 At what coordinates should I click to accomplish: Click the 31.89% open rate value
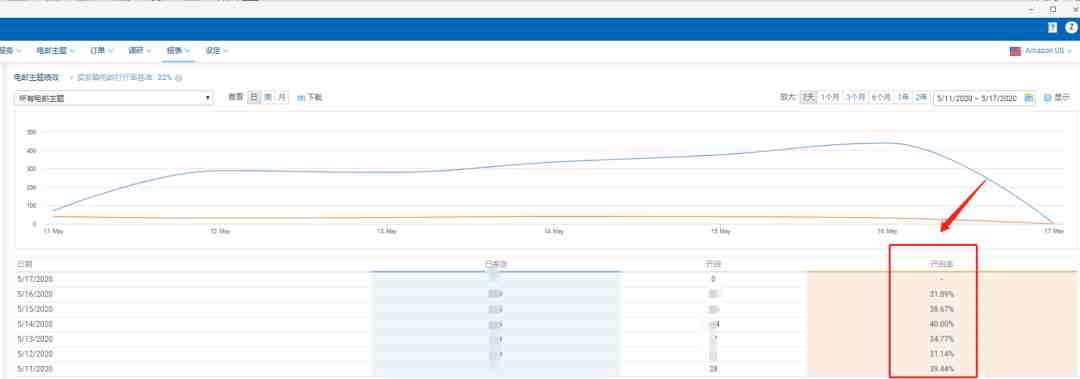pos(941,294)
